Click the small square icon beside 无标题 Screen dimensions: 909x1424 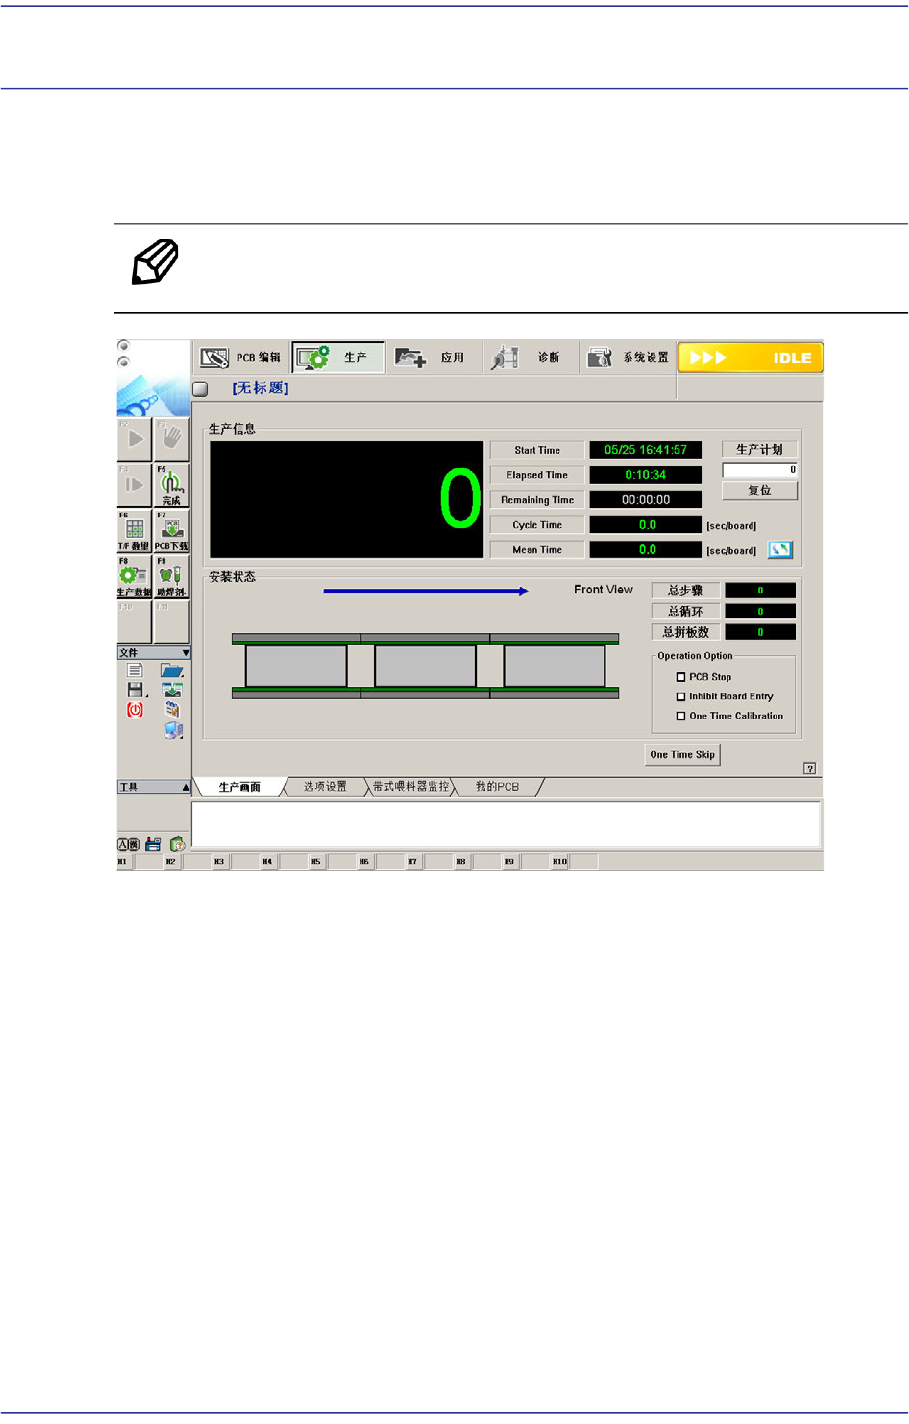pos(200,389)
